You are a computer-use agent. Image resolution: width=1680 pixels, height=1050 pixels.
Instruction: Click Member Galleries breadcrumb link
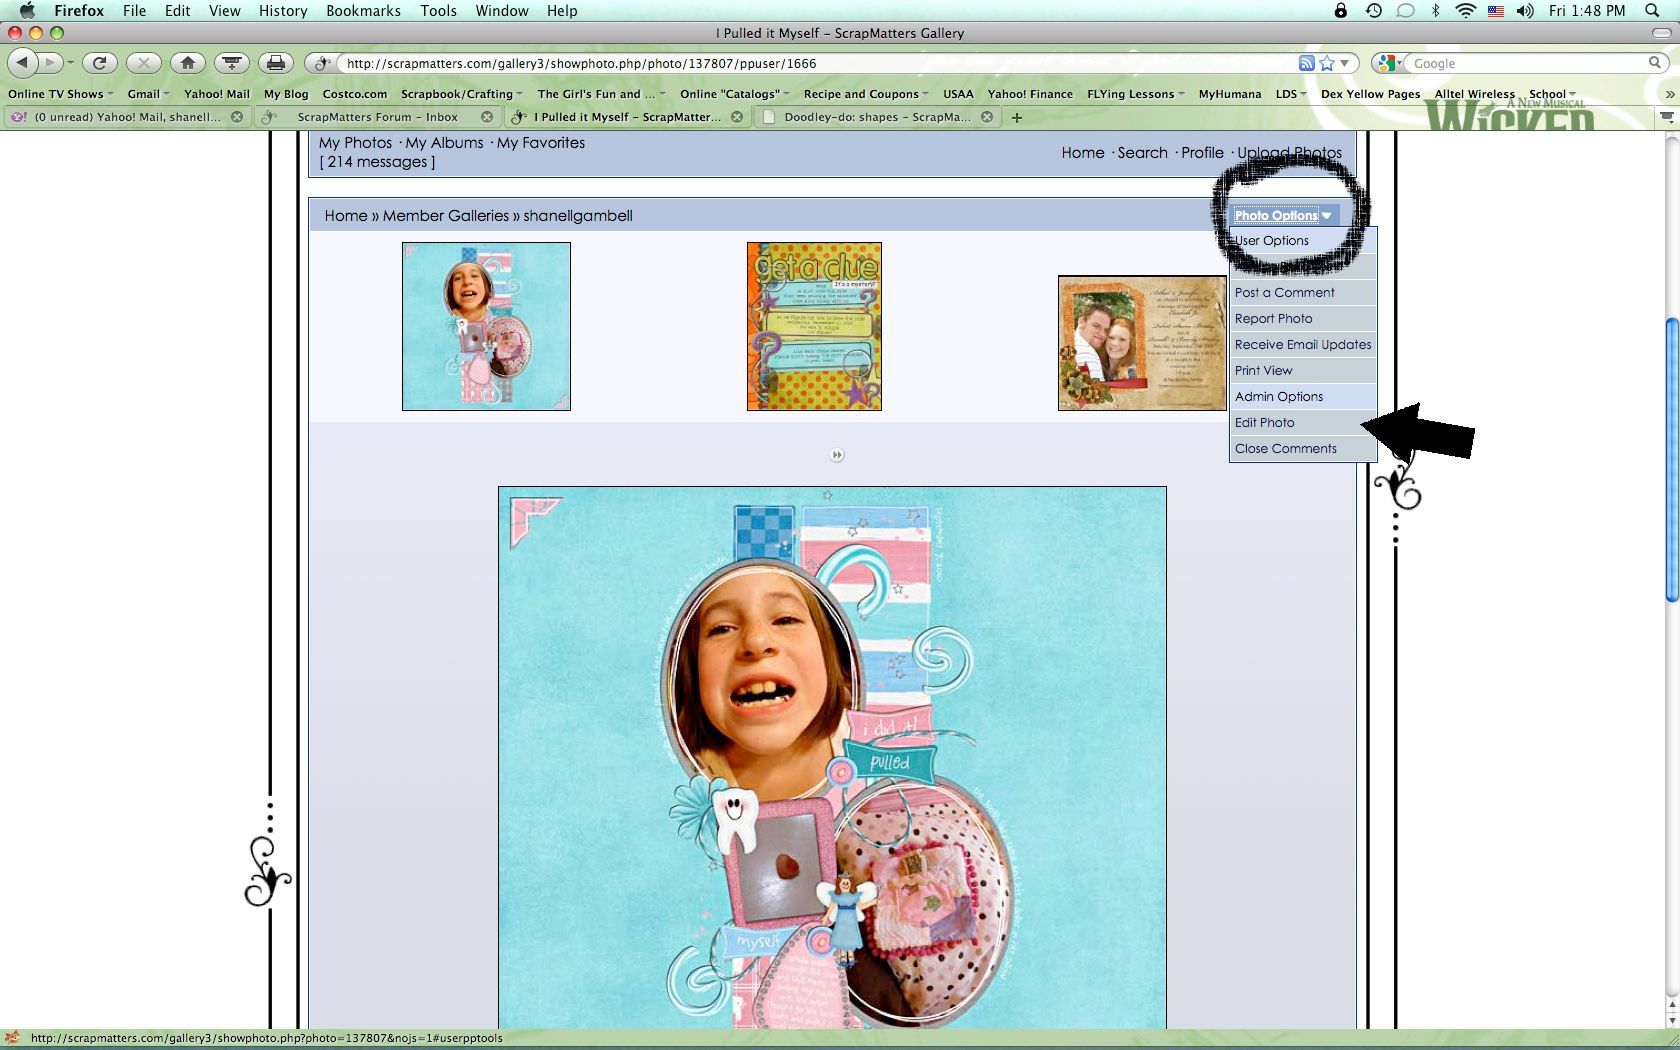tap(446, 216)
